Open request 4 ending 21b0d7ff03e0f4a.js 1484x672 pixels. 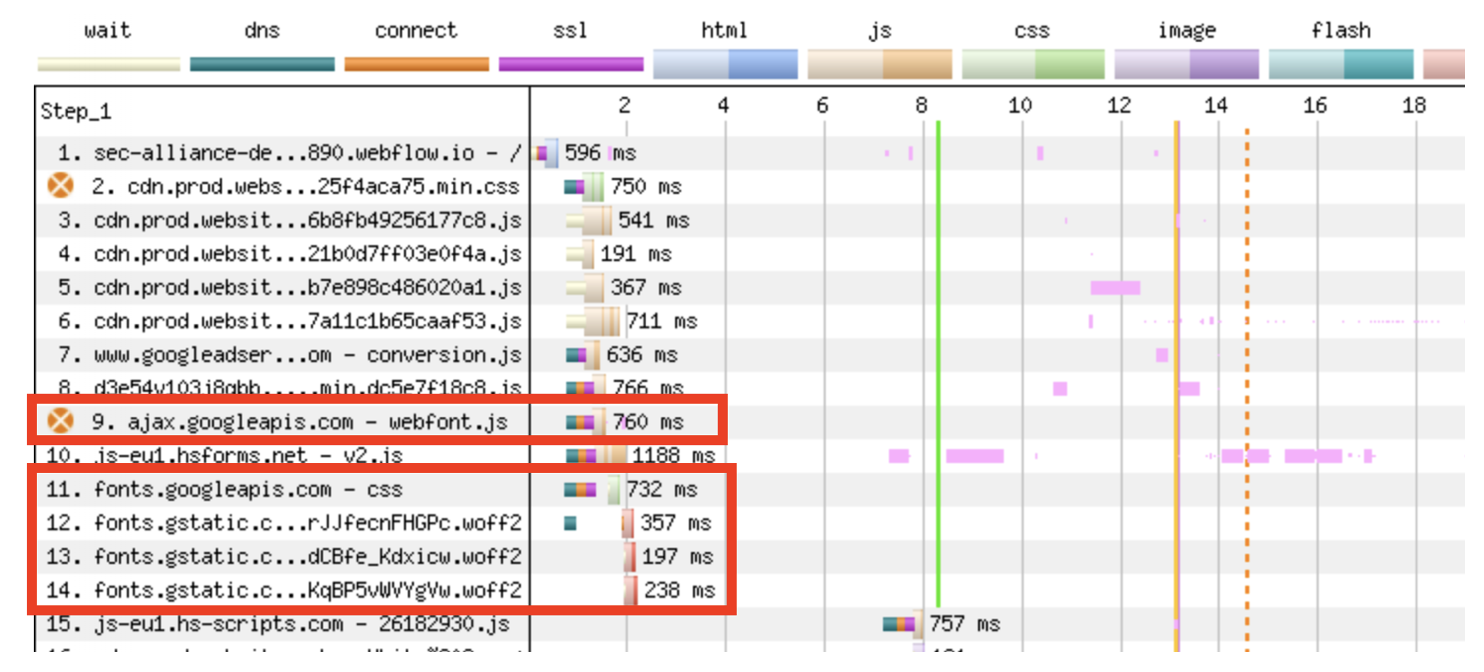(x=290, y=254)
